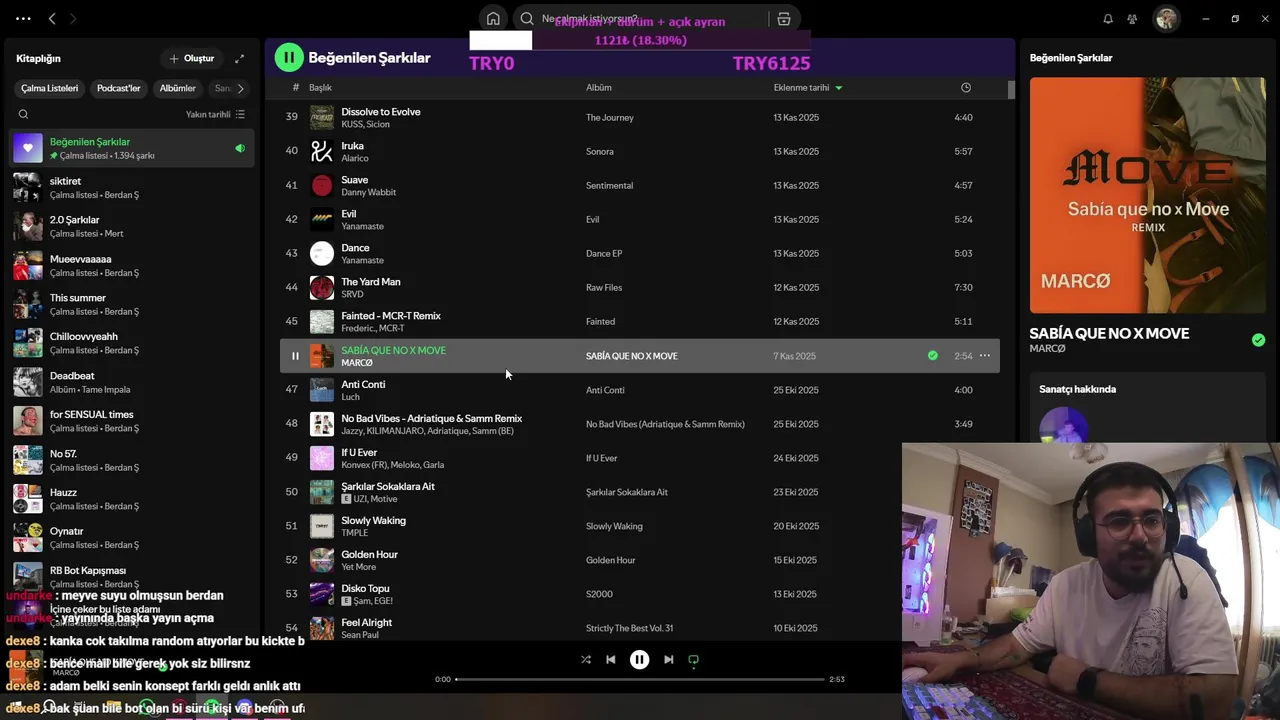This screenshot has height=720, width=1280.
Task: Open the Oynatır playlist thumbnail
Action: [28, 538]
